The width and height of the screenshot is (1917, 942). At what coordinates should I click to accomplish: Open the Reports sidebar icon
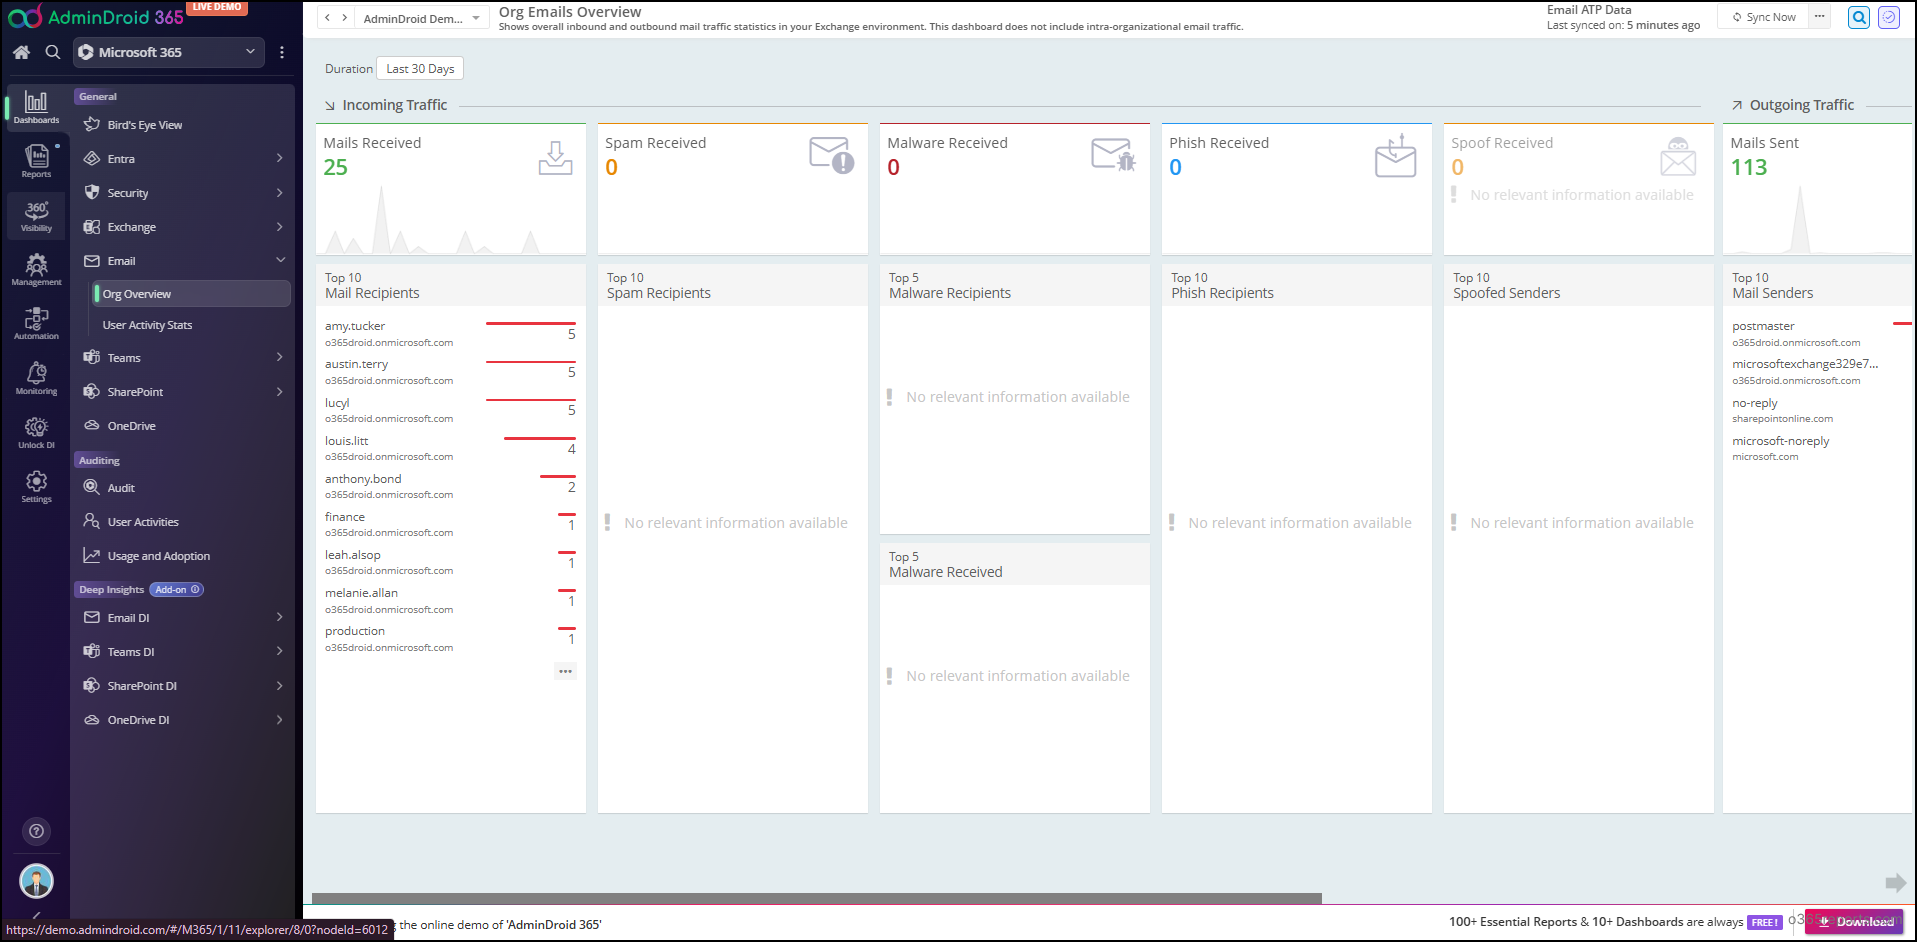pyautogui.click(x=36, y=161)
